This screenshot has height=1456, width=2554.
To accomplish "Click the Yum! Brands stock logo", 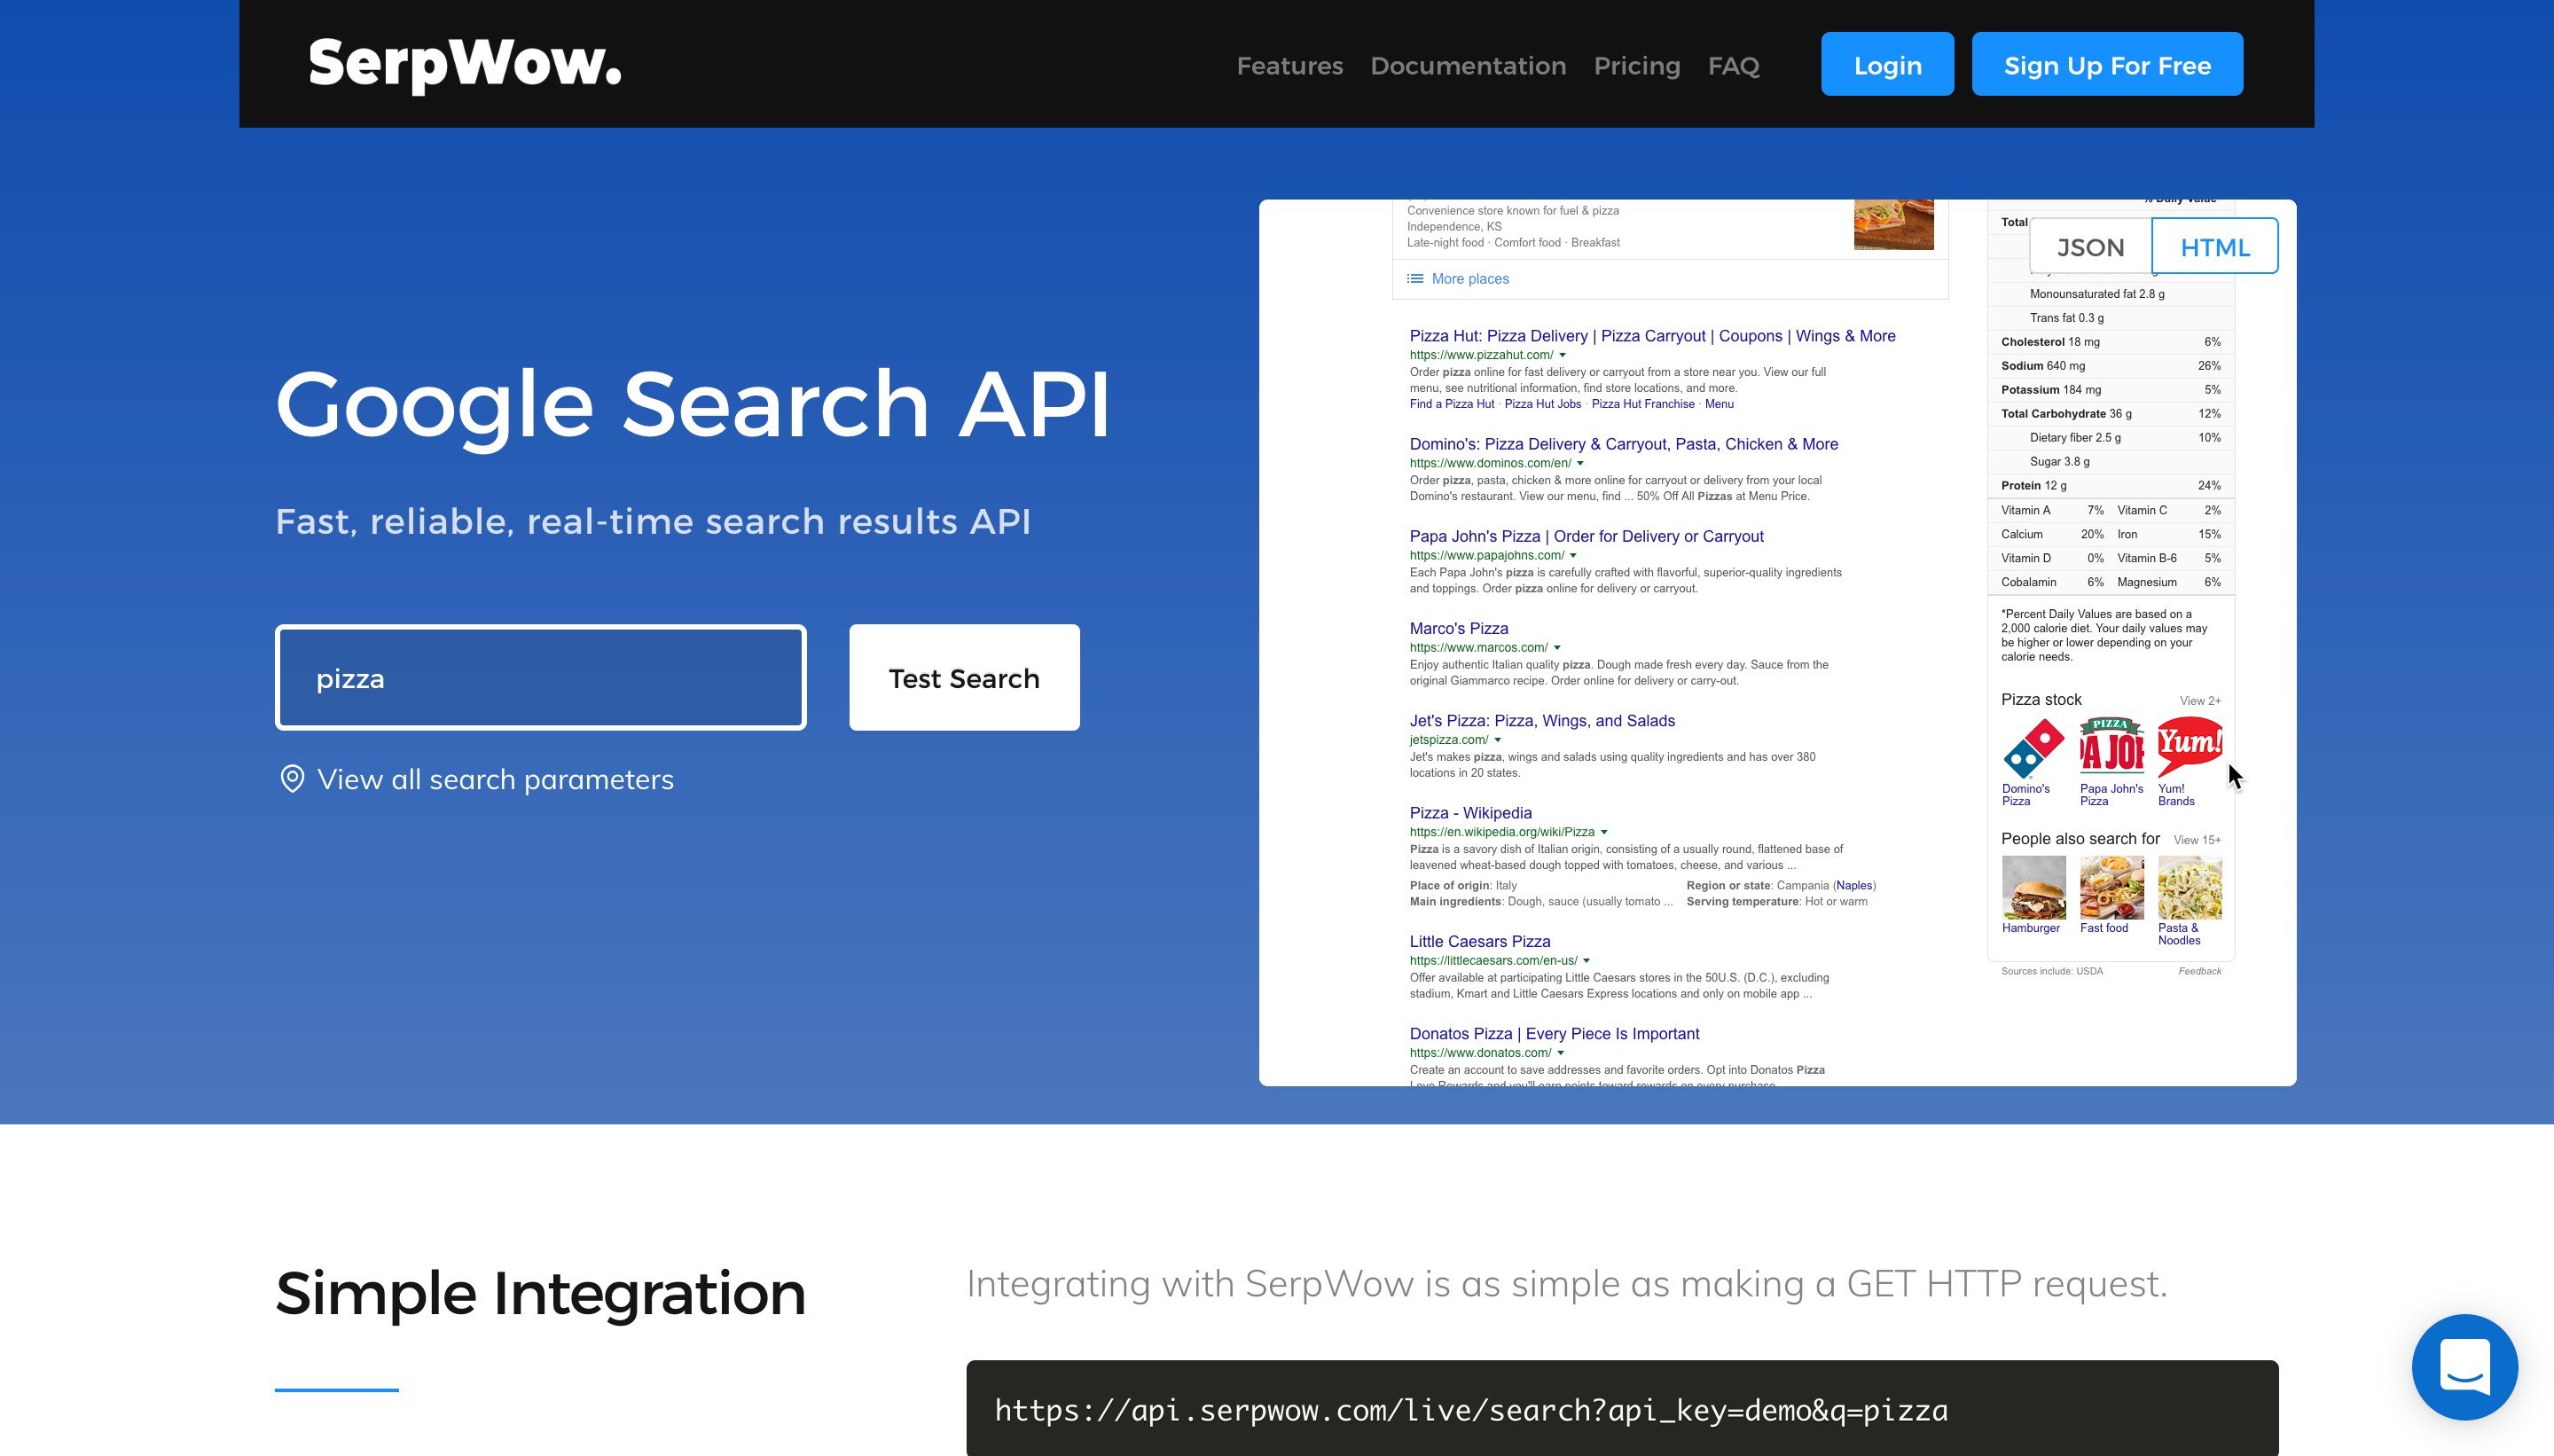I will 2189,747.
